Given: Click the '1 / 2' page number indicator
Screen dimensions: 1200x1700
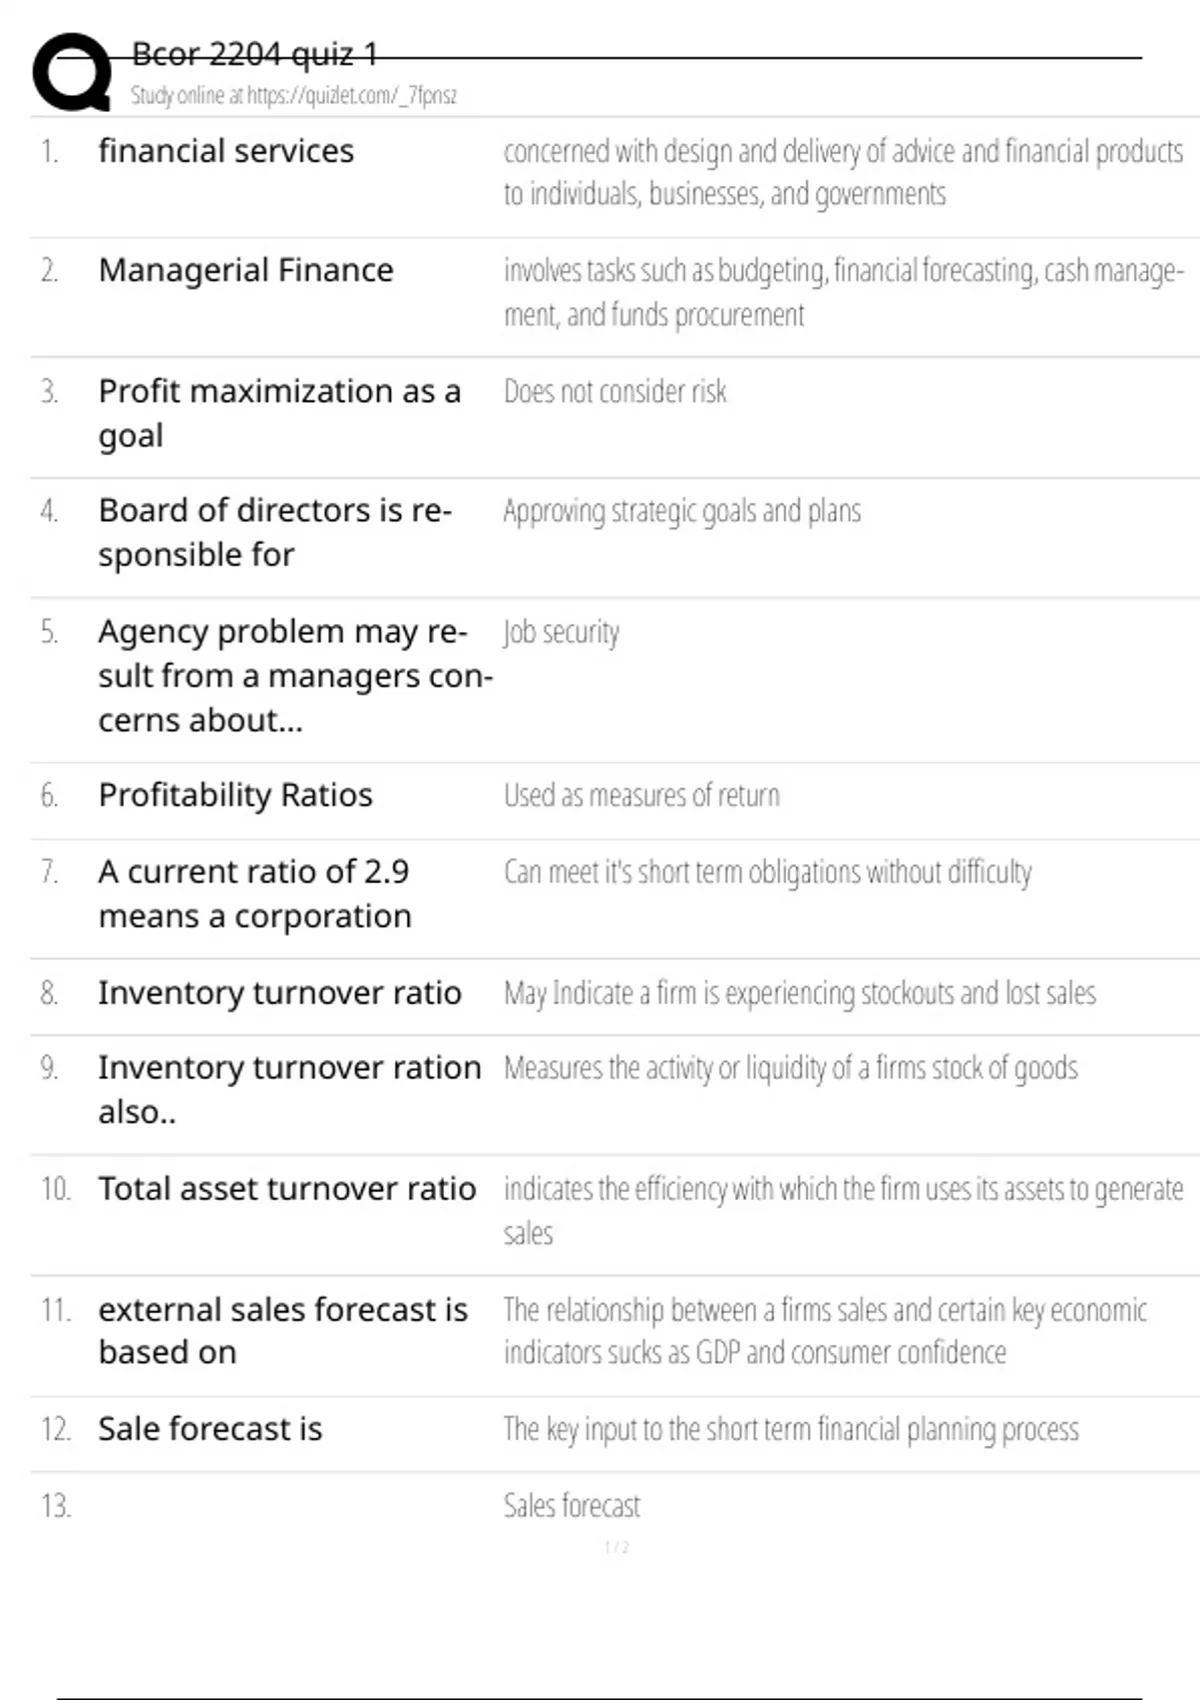Looking at the screenshot, I should pyautogui.click(x=616, y=1547).
